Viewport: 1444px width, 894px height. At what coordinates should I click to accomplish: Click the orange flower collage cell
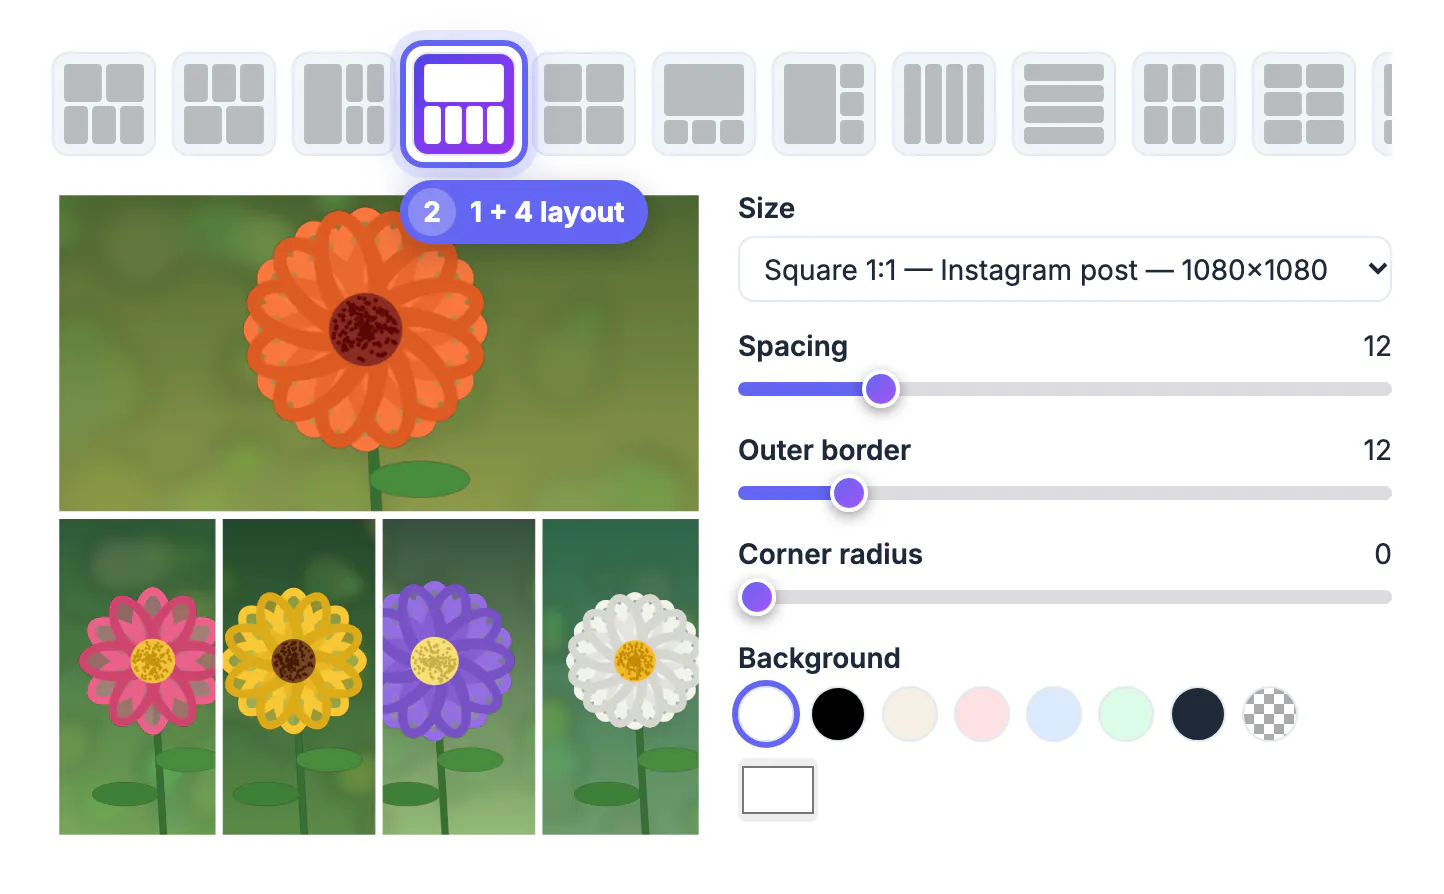pos(379,353)
